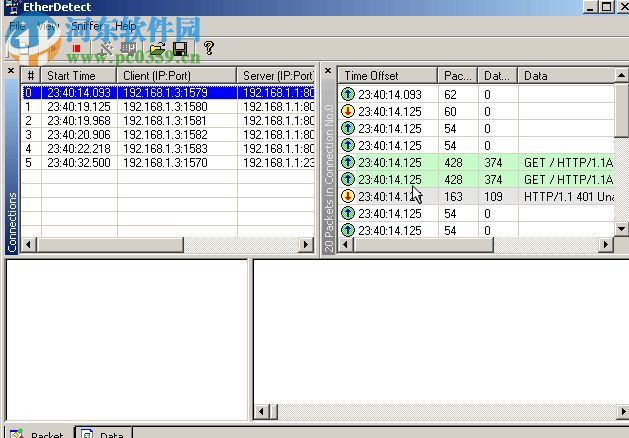Open help with the yellow question mark icon
Screen dimensions: 629x438
(x=209, y=48)
